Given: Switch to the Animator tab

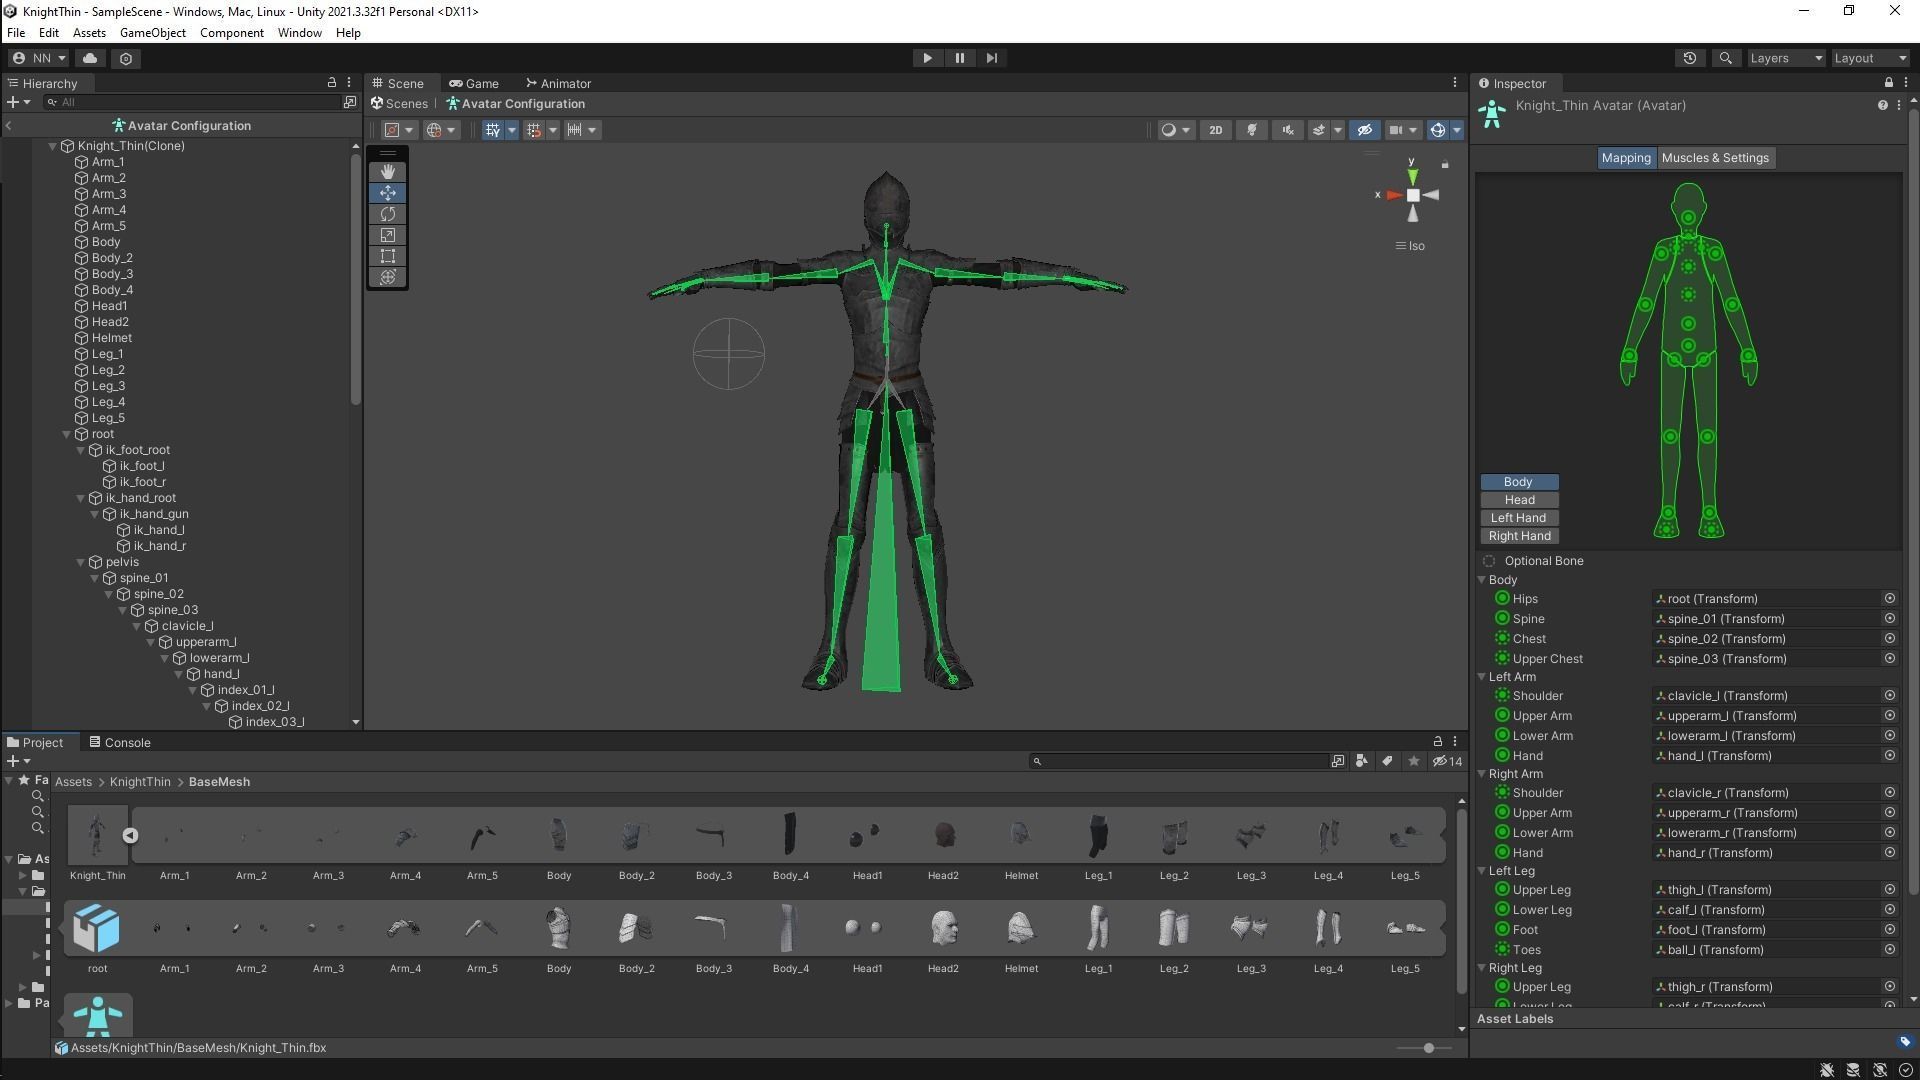Looking at the screenshot, I should tap(558, 84).
